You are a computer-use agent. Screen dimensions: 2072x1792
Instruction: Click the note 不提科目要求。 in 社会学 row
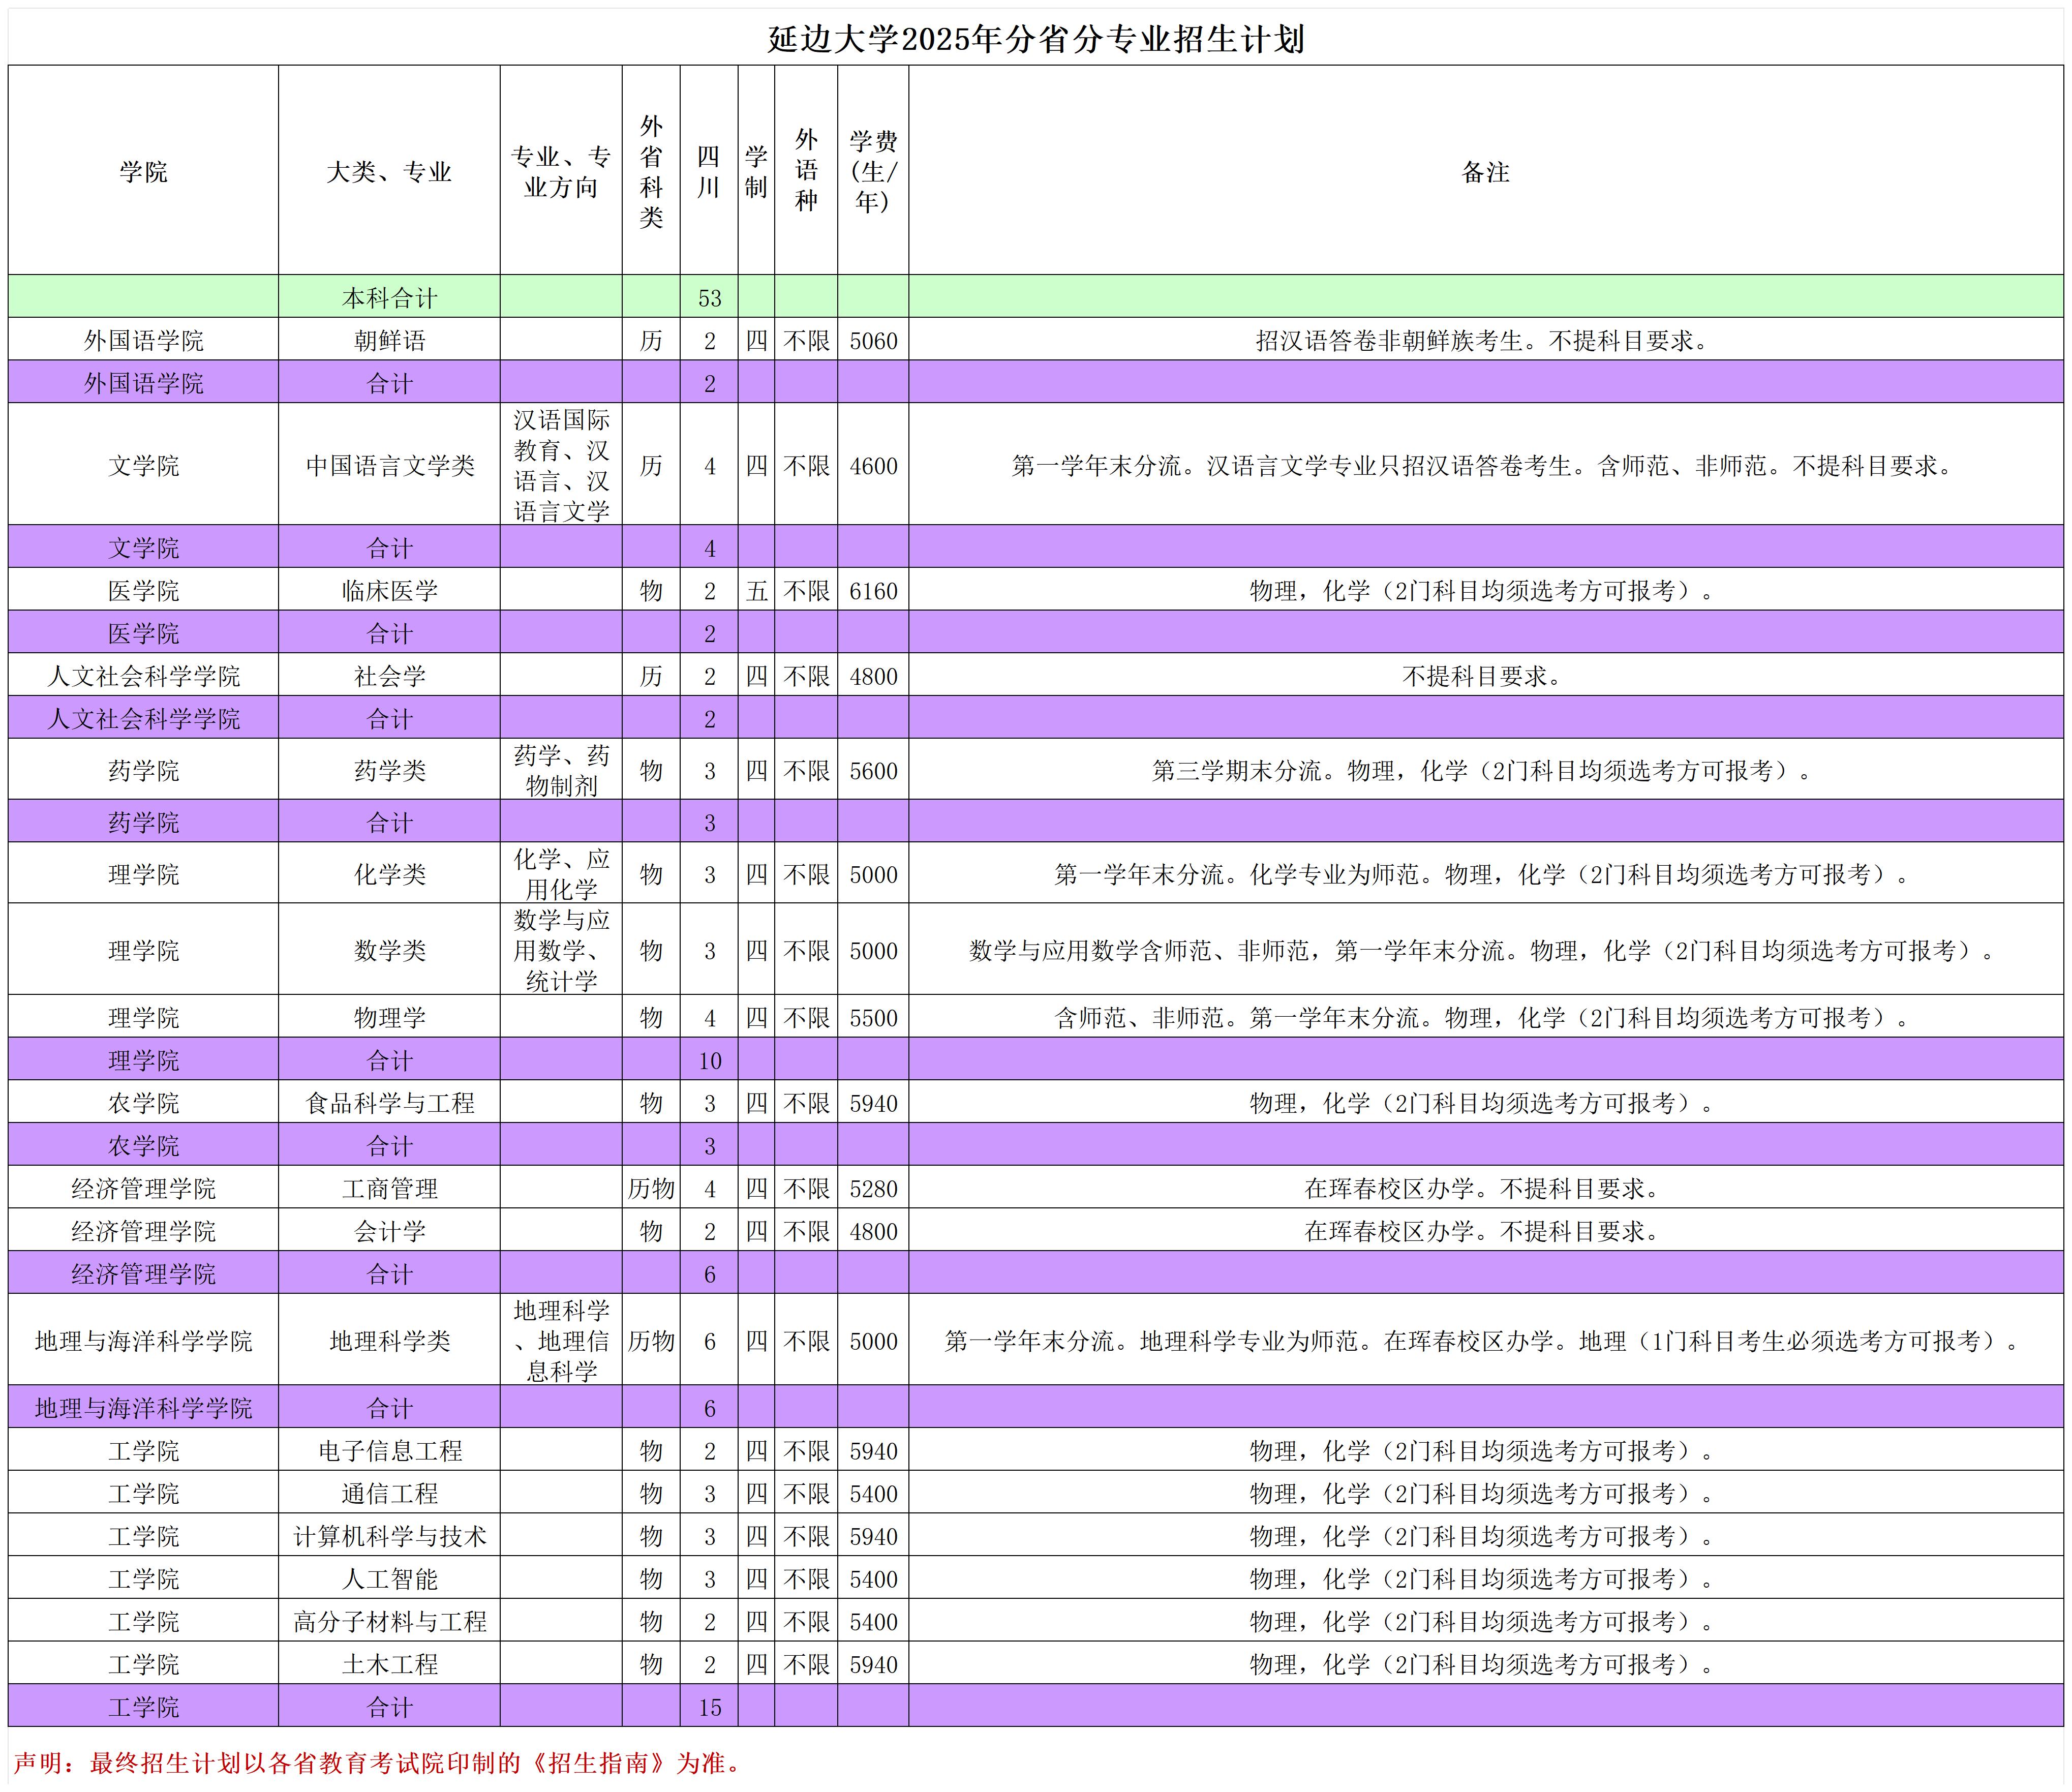click(1485, 676)
